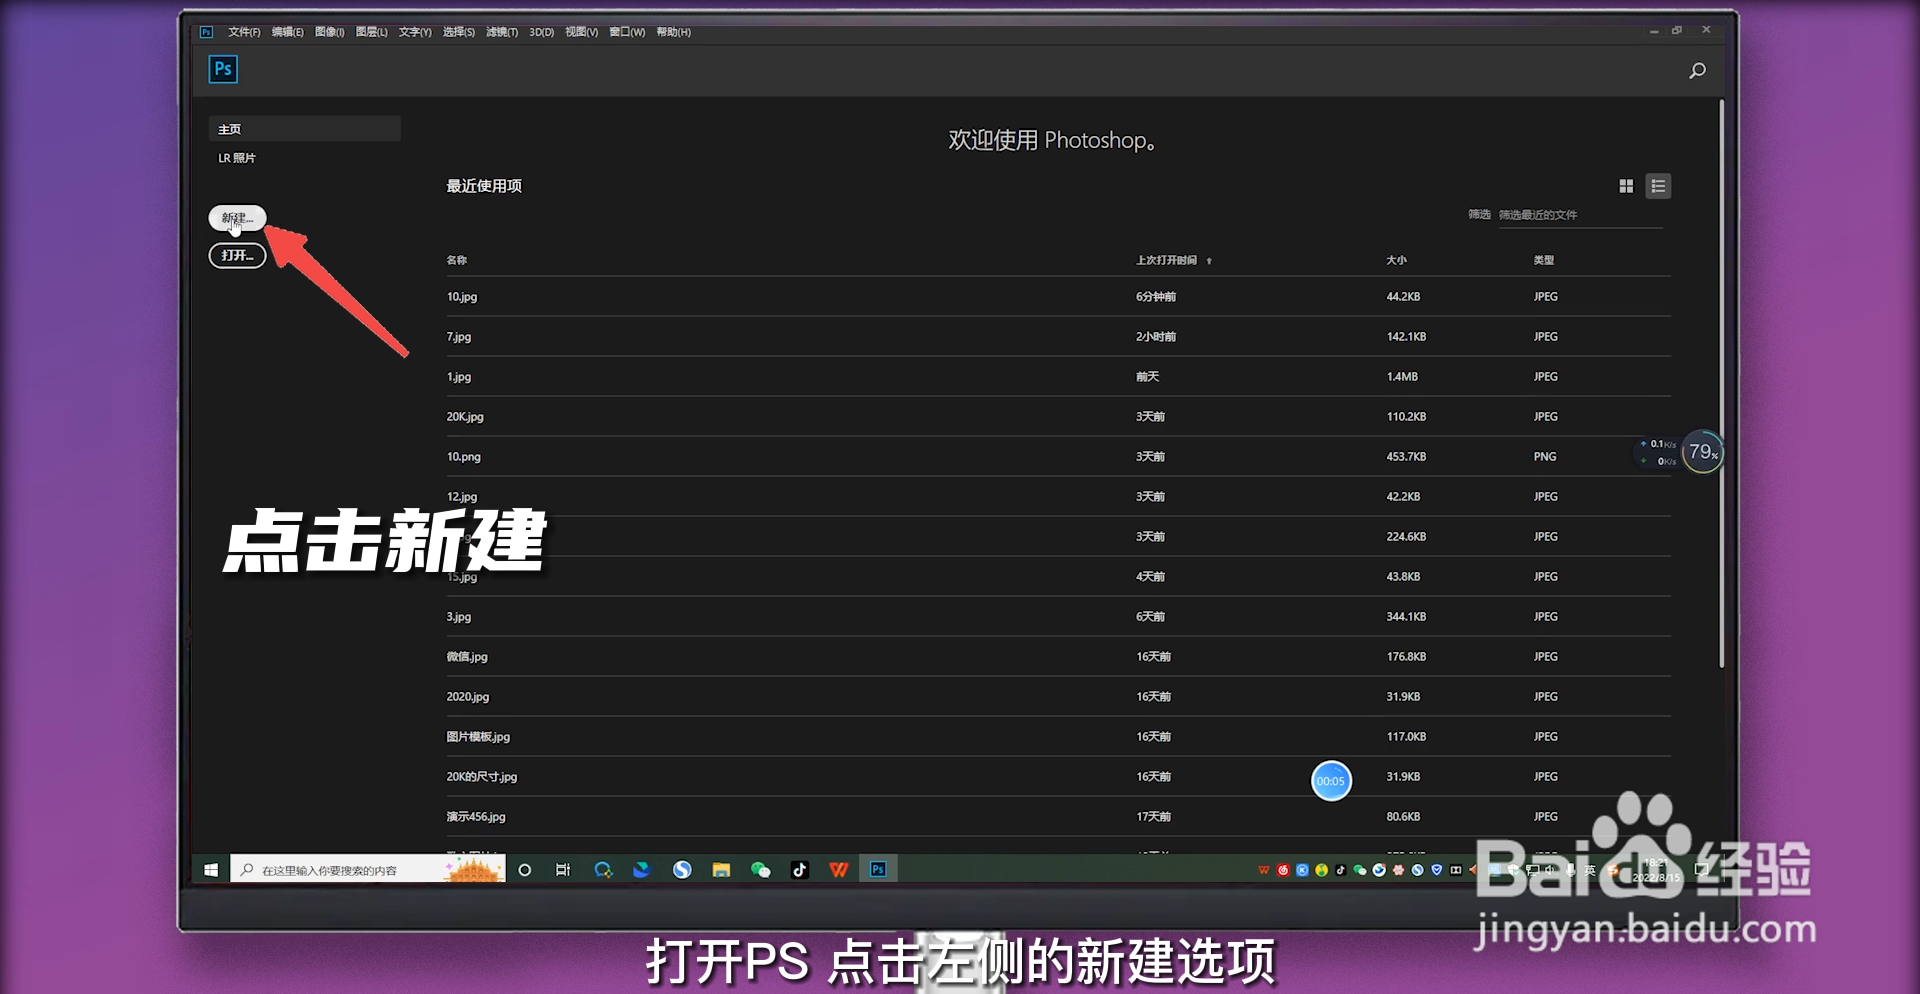
Task: Click the 453.7KB size cell
Action: point(1406,457)
